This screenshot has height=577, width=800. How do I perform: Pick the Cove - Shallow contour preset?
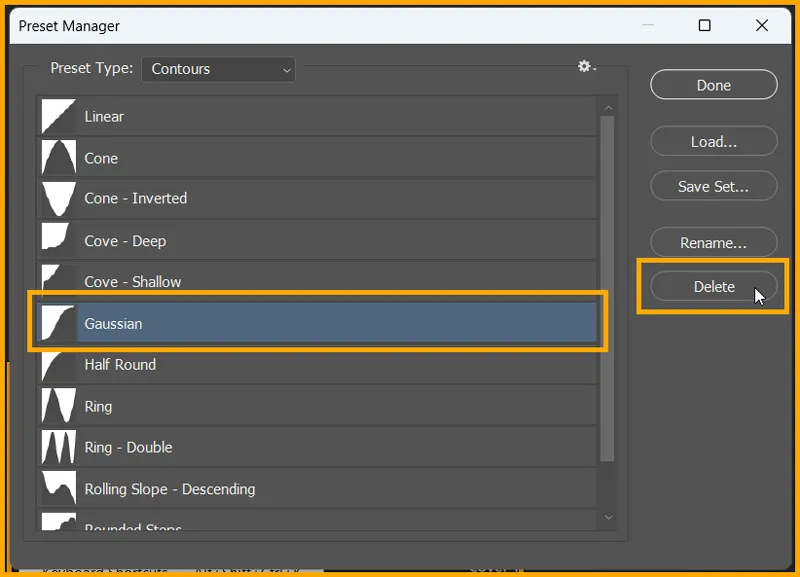click(x=57, y=281)
